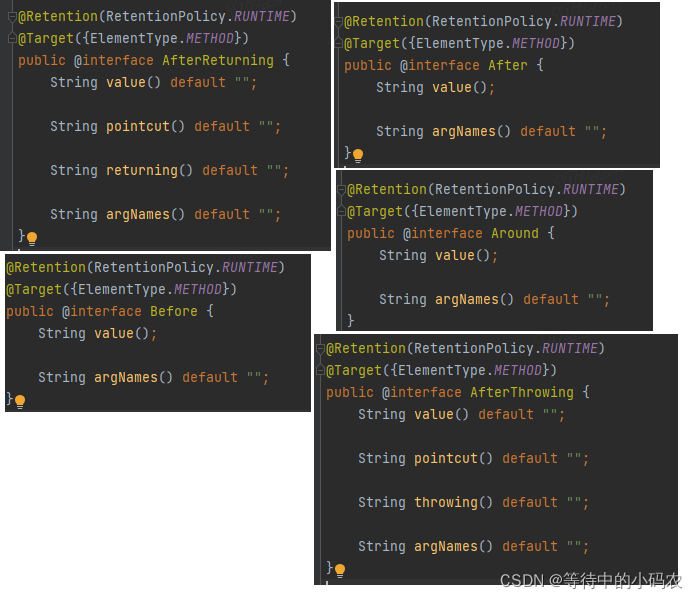Collapse the @Target fold marker in Around snippet
Screen dimensions: 698x599
point(341,211)
